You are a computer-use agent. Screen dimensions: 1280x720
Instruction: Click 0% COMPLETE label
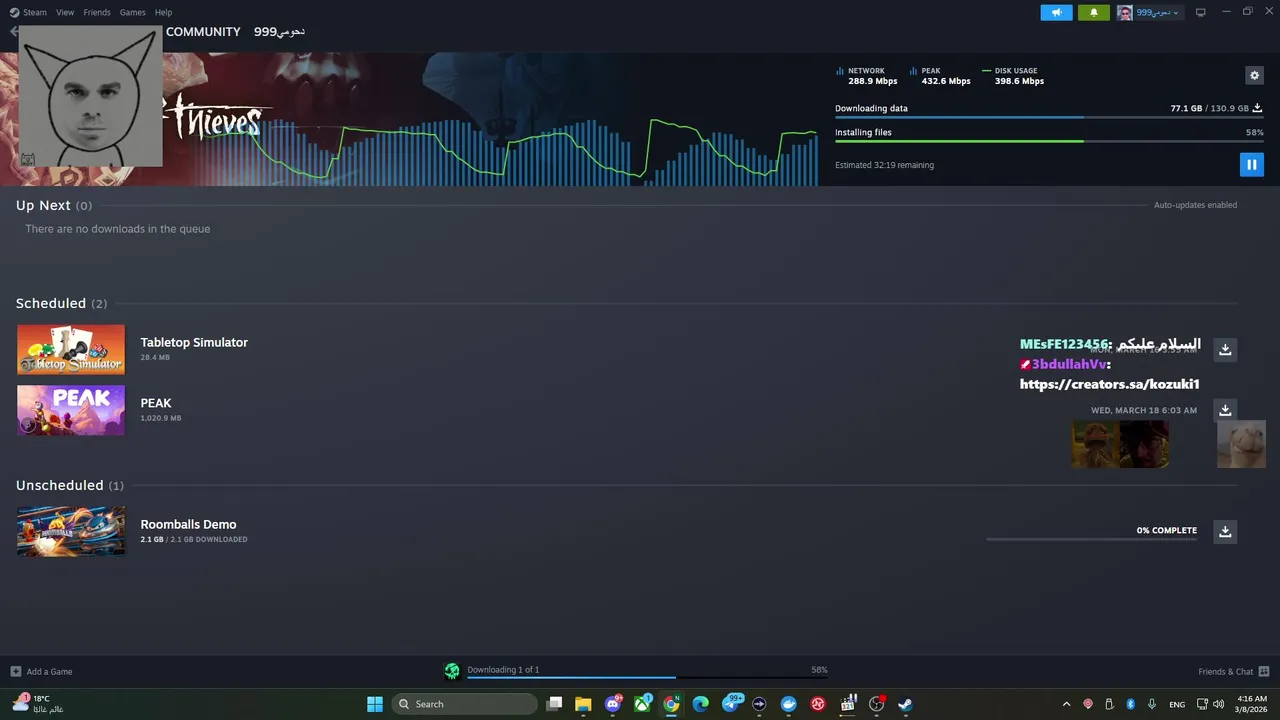pos(1166,530)
